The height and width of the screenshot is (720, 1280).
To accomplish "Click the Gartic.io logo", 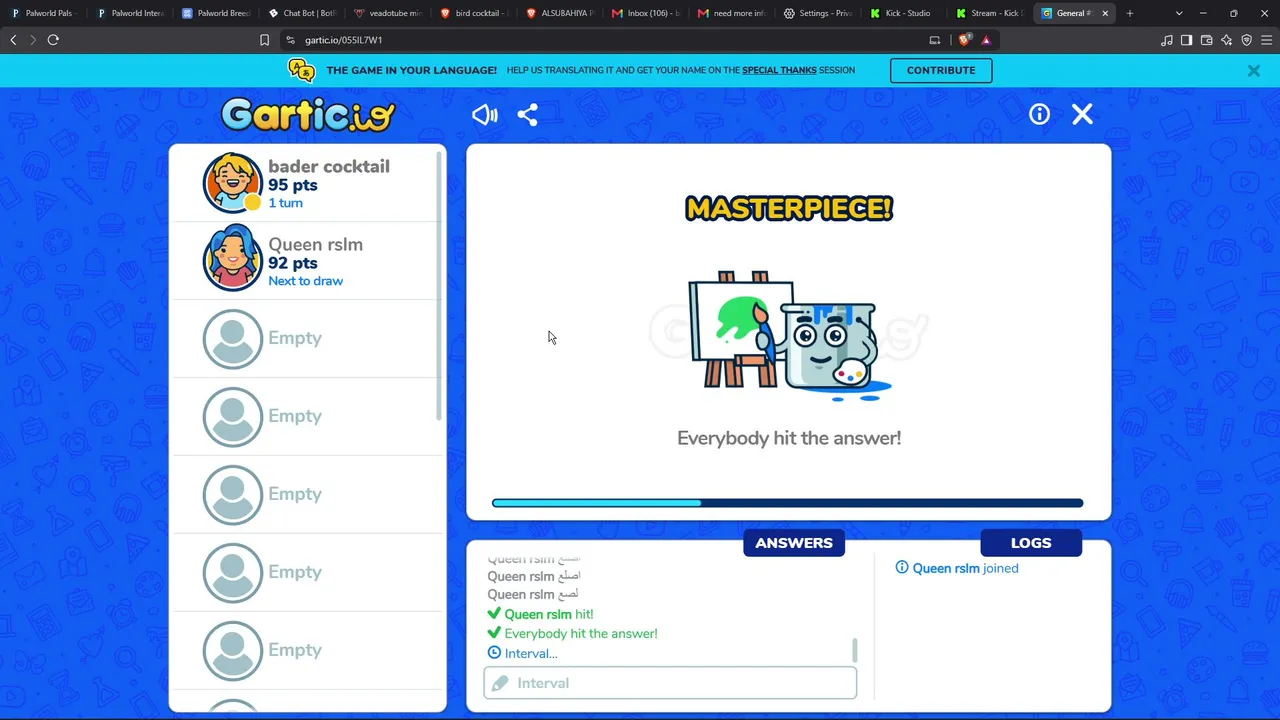I will [308, 115].
